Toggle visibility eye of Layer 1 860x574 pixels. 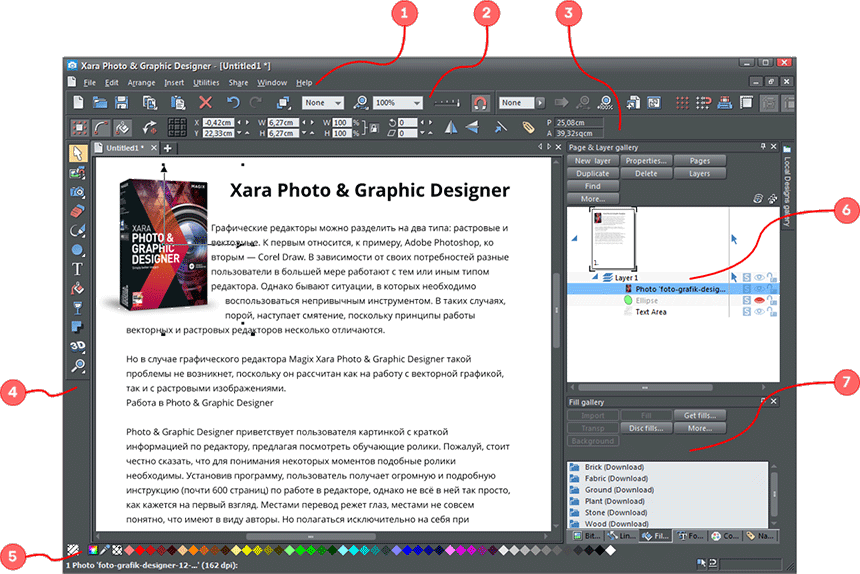click(x=759, y=278)
